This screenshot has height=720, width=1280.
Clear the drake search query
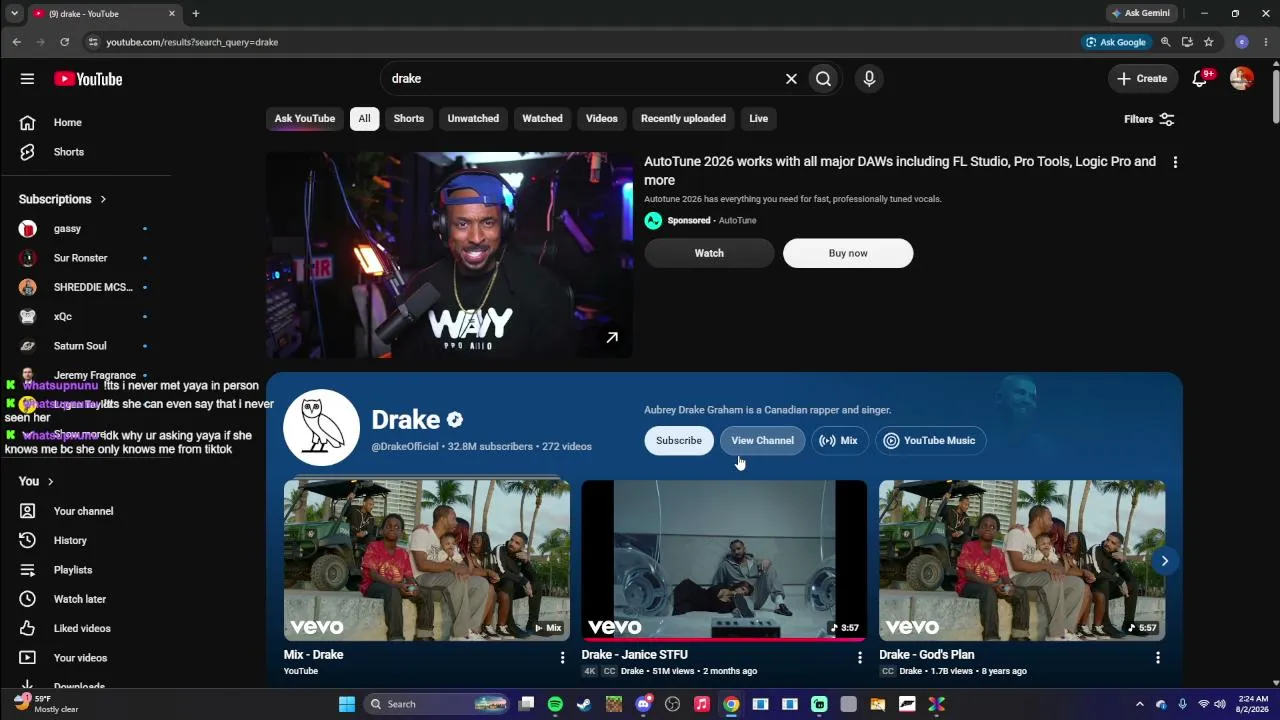tap(791, 79)
